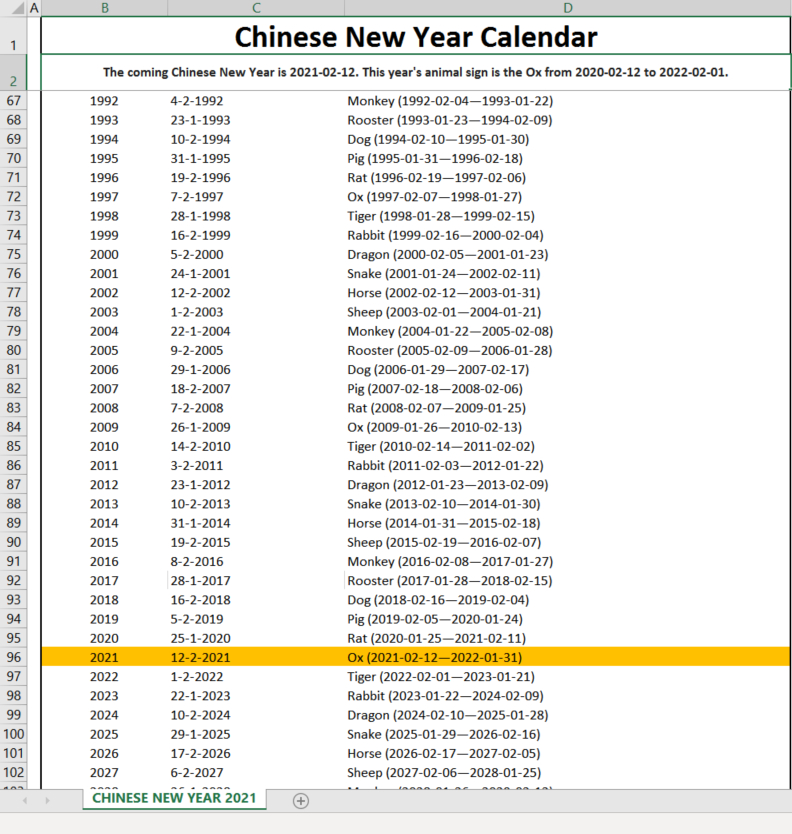Select cell Ox (2021-02-12—2022-01-31)
This screenshot has width=792, height=834.
click(568, 657)
